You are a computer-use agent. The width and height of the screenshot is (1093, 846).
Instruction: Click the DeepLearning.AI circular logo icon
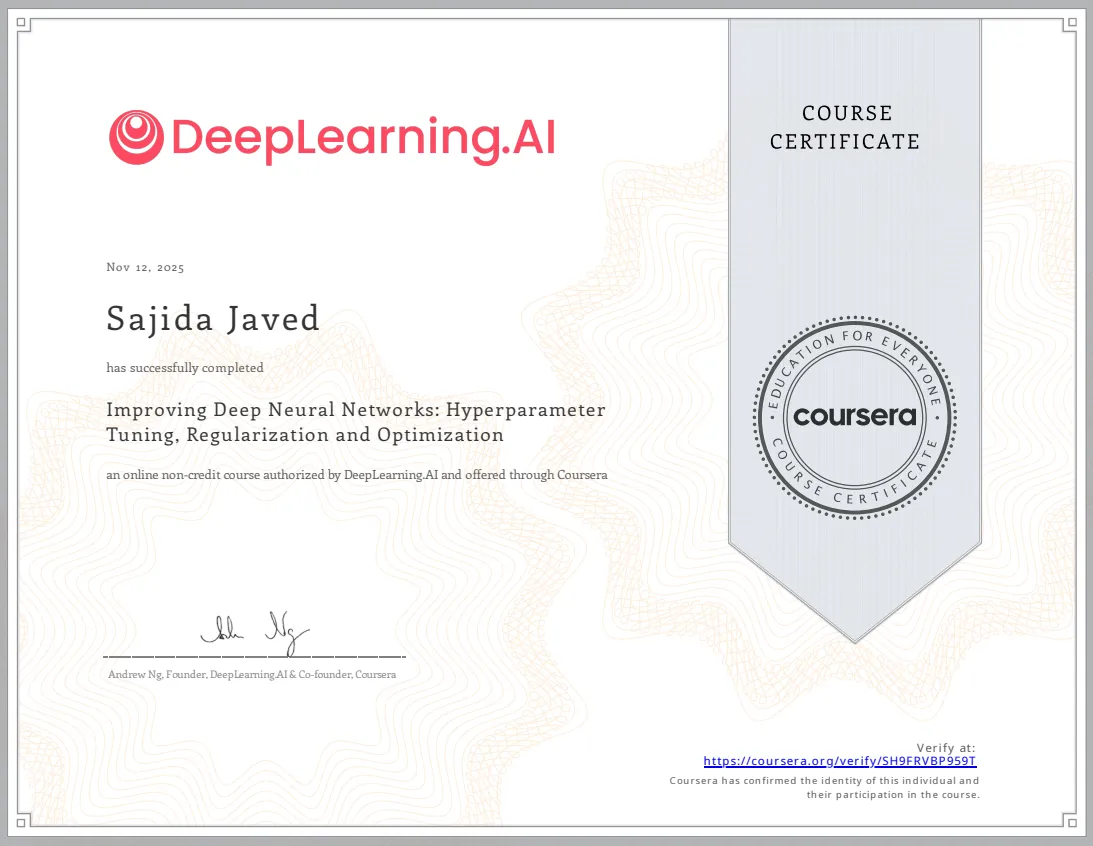[136, 137]
